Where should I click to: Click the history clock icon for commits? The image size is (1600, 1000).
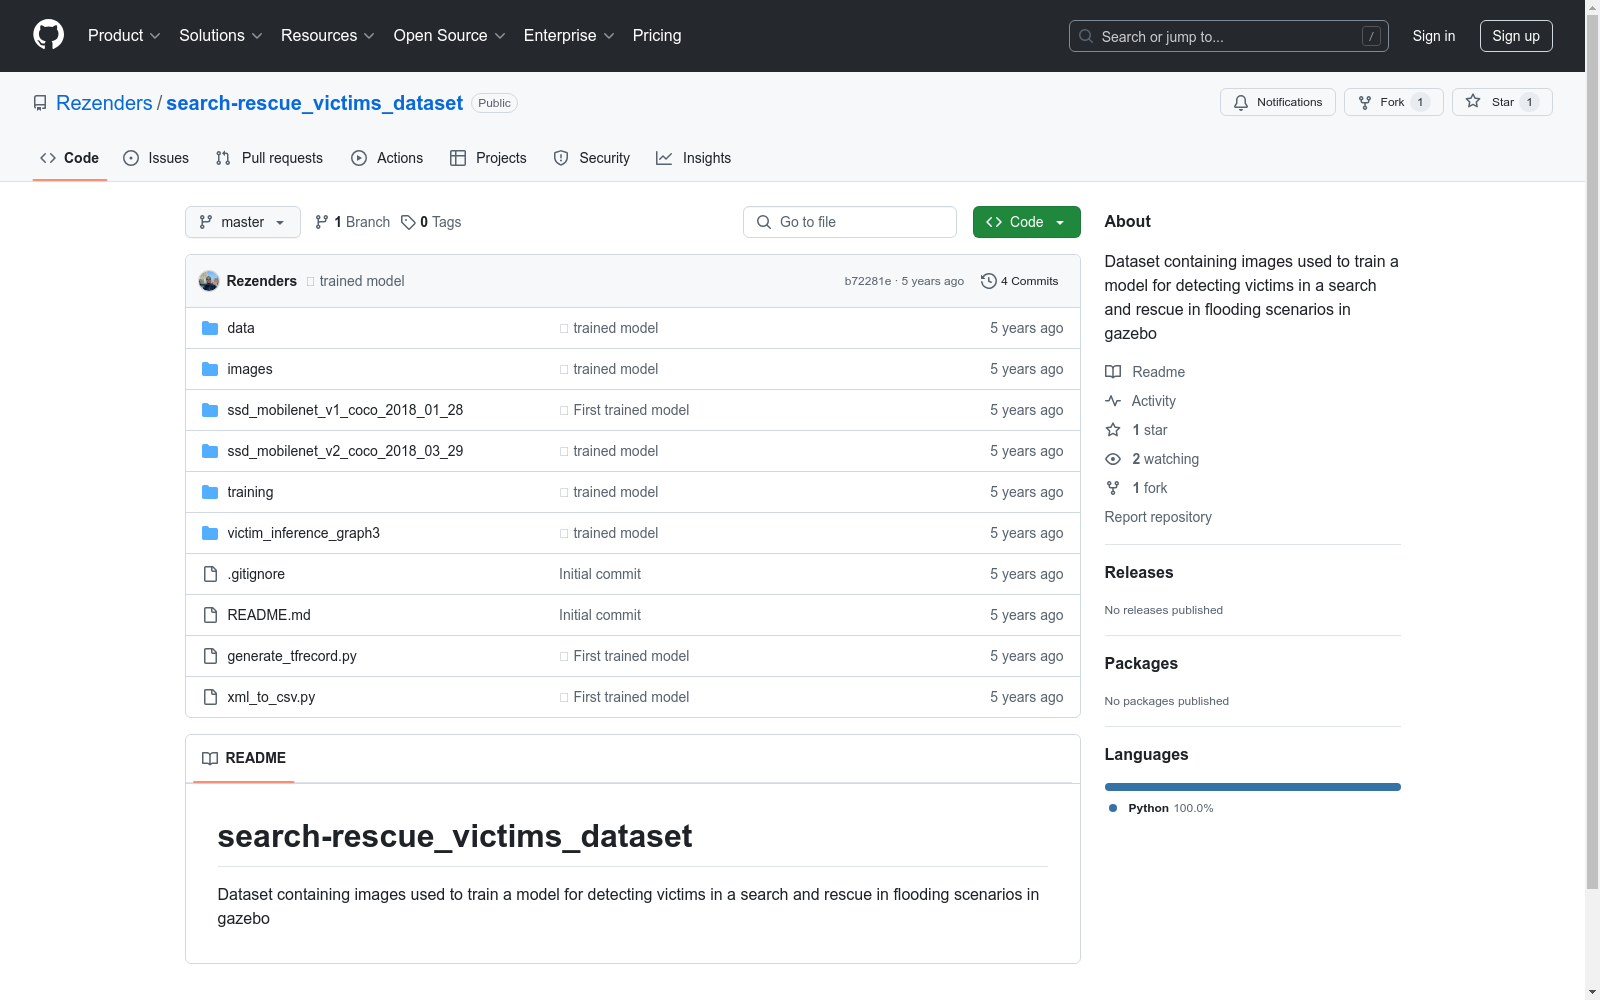989,281
